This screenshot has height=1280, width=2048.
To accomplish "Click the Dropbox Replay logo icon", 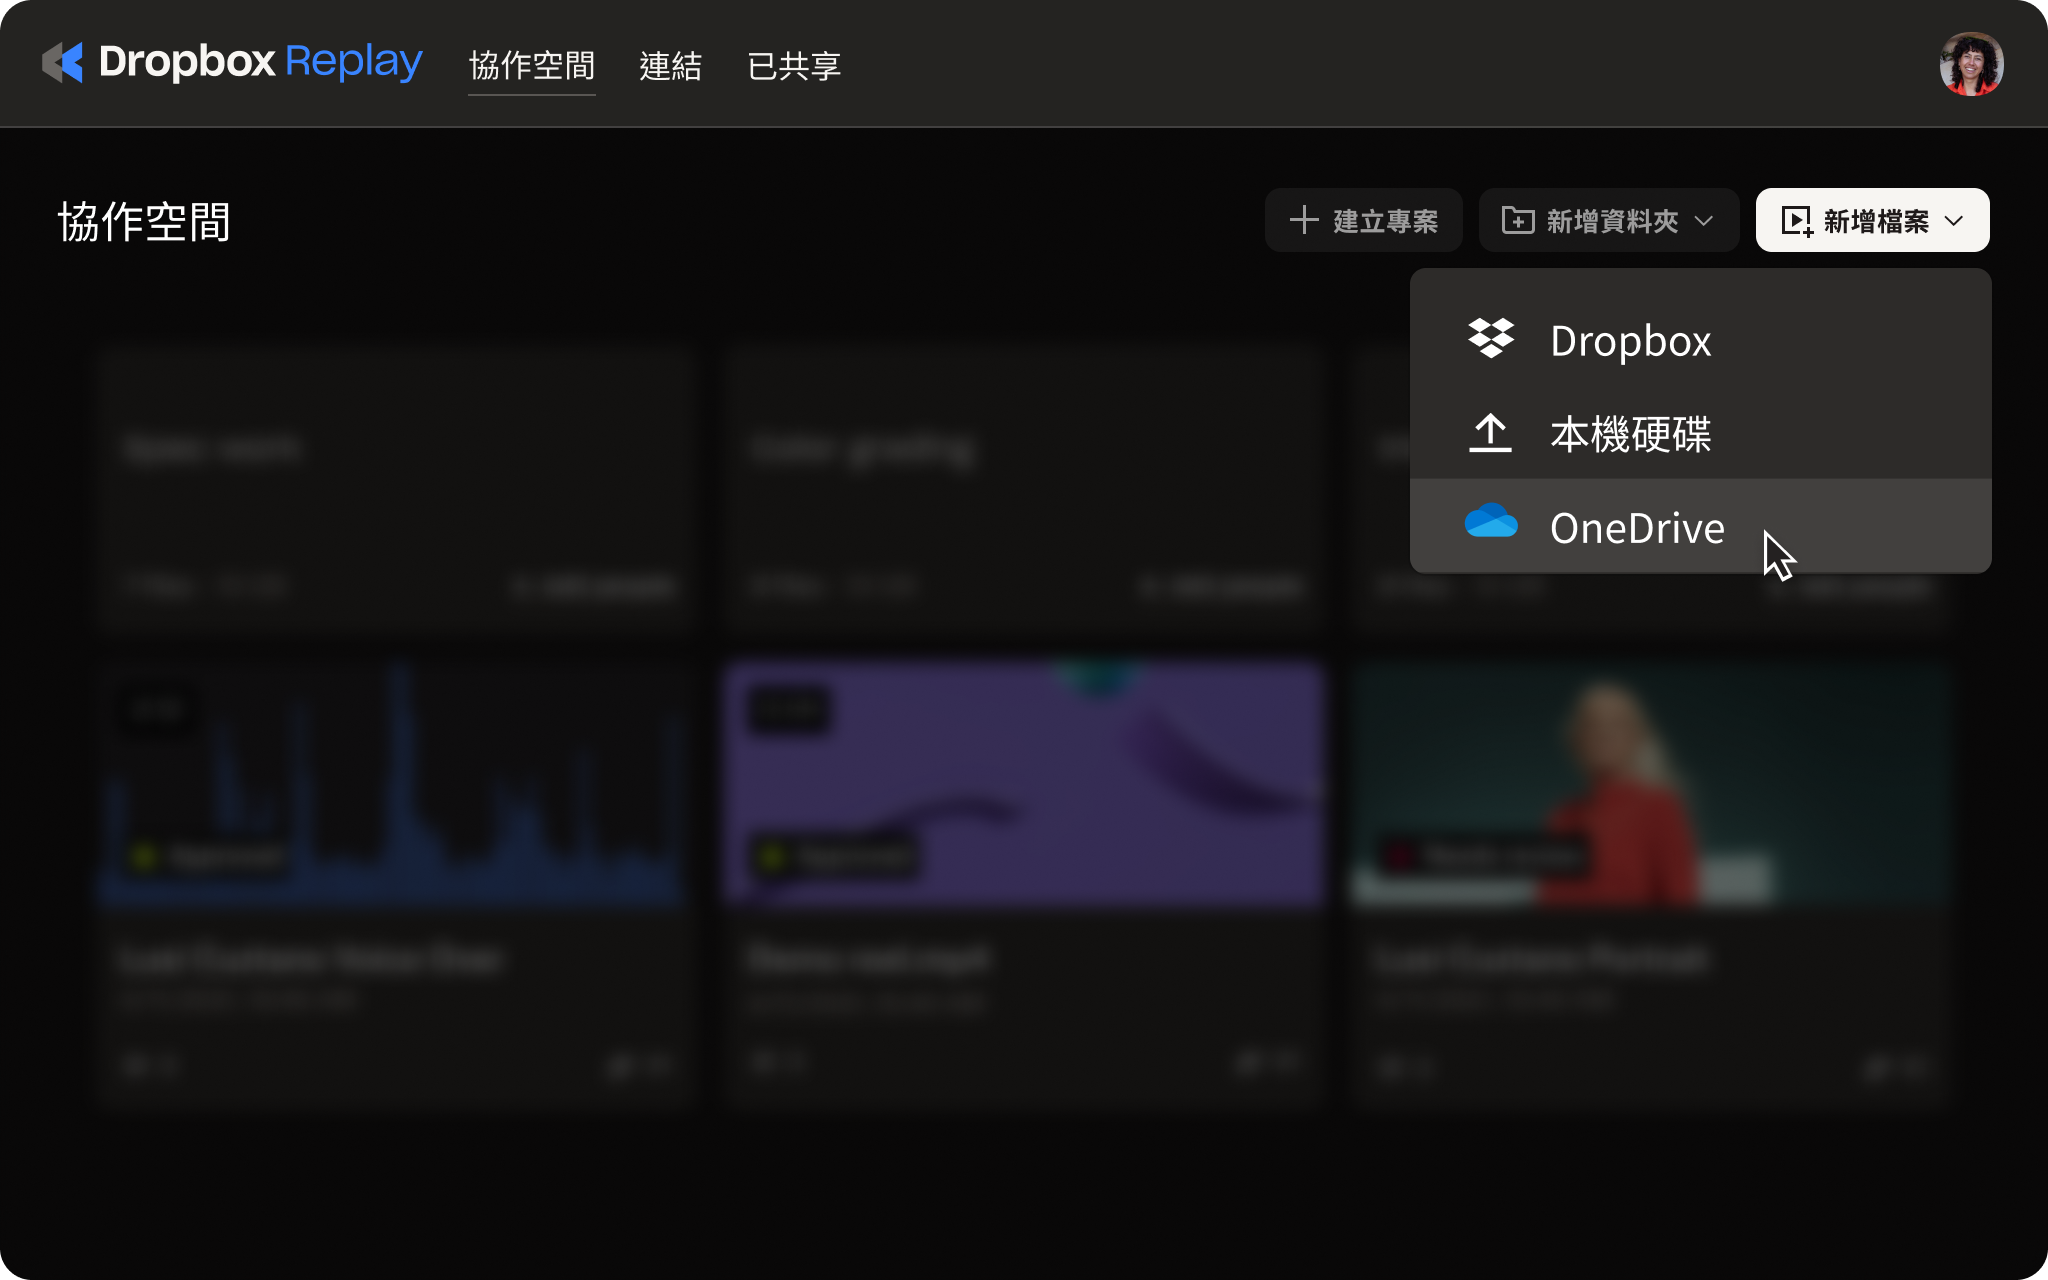I will point(63,63).
